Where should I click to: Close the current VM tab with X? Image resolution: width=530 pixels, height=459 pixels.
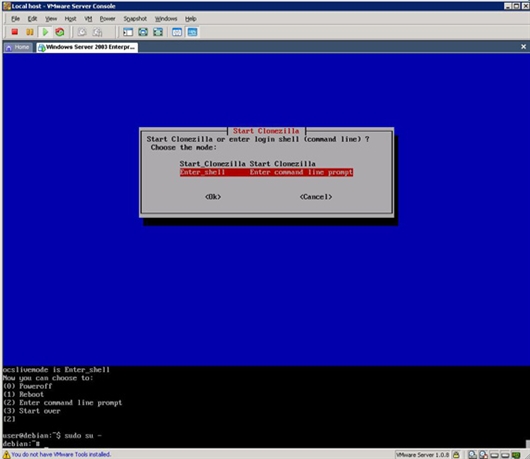click(x=523, y=47)
